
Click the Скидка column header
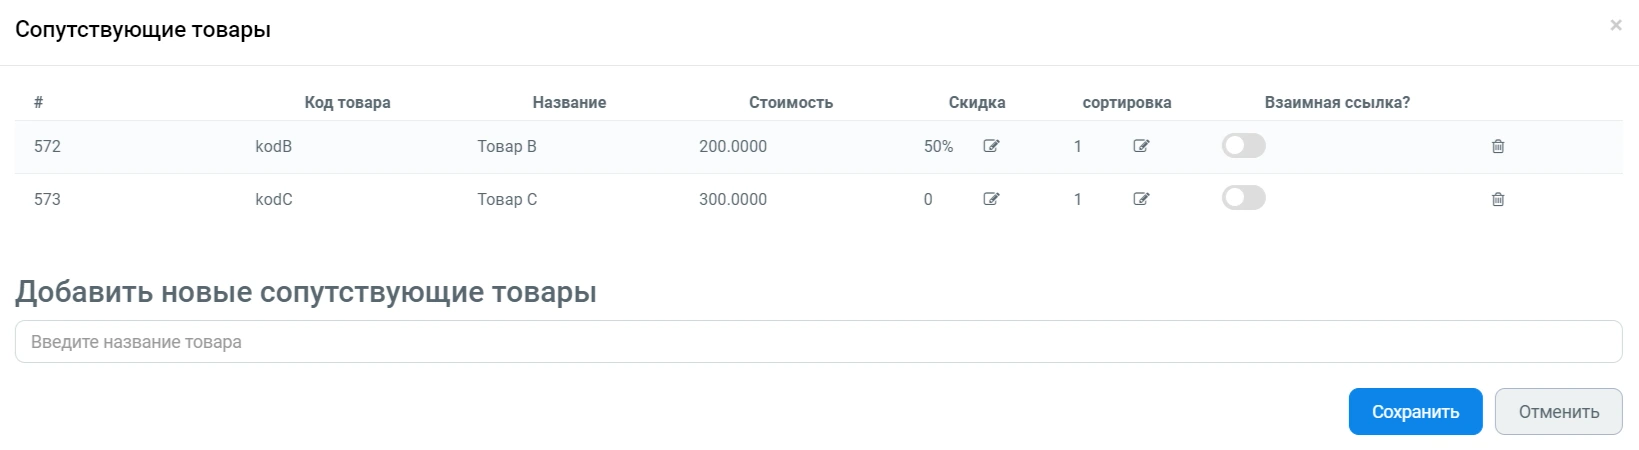(977, 103)
